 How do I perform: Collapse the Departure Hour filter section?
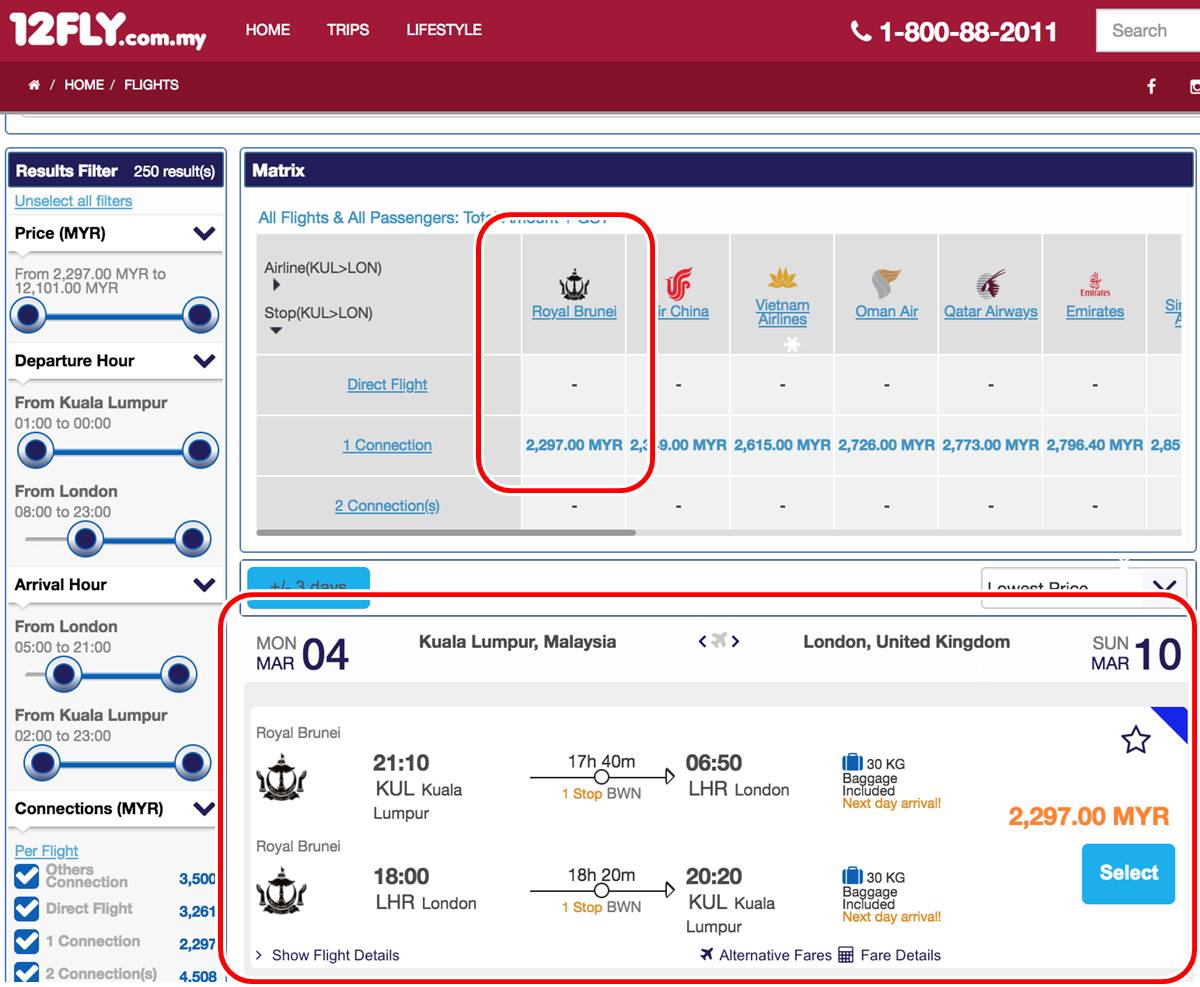click(x=204, y=361)
